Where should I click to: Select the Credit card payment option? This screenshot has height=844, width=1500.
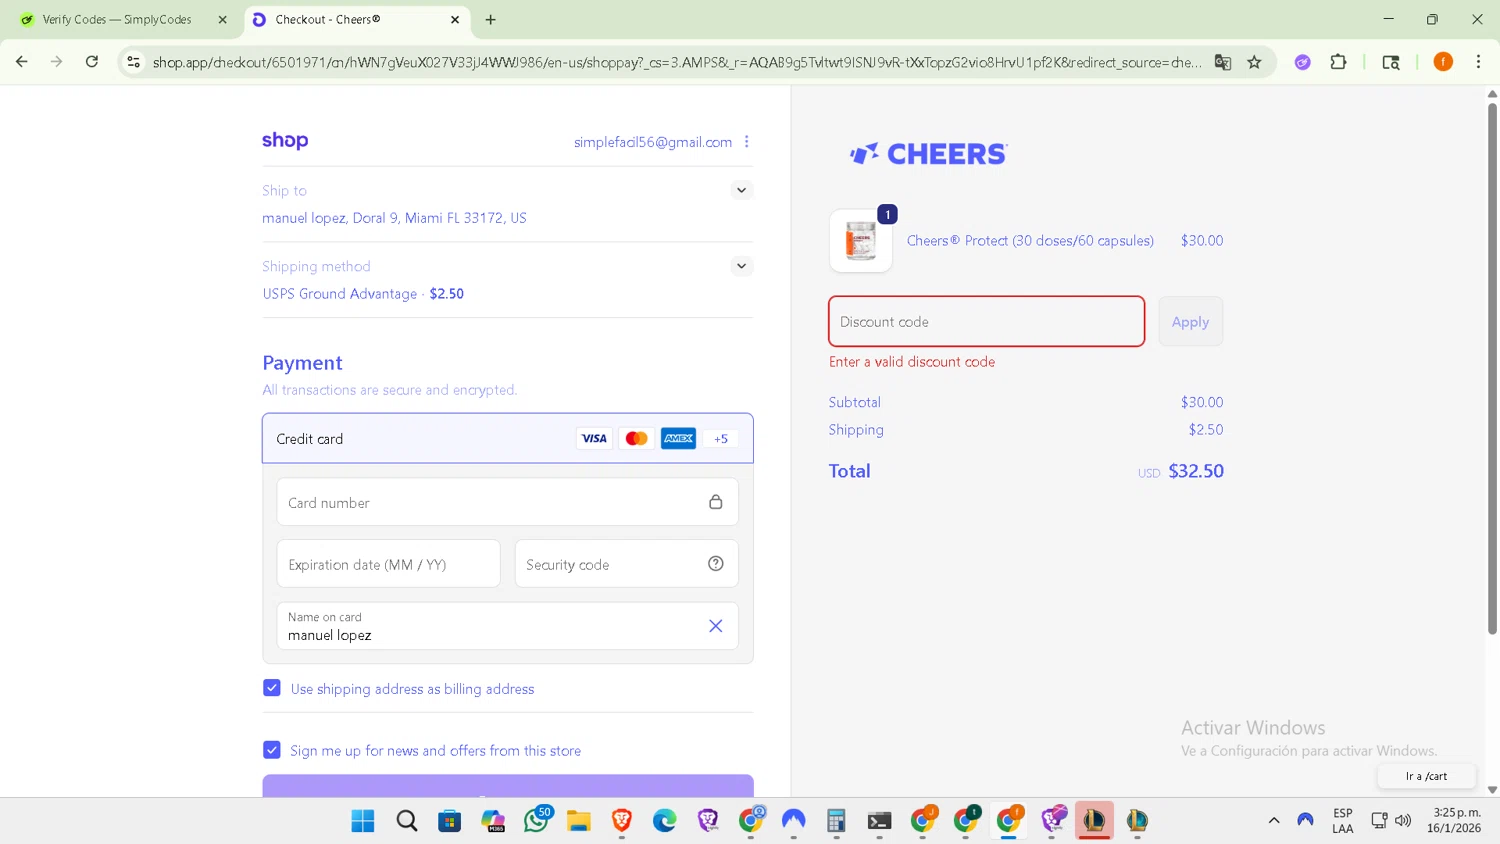coord(508,438)
